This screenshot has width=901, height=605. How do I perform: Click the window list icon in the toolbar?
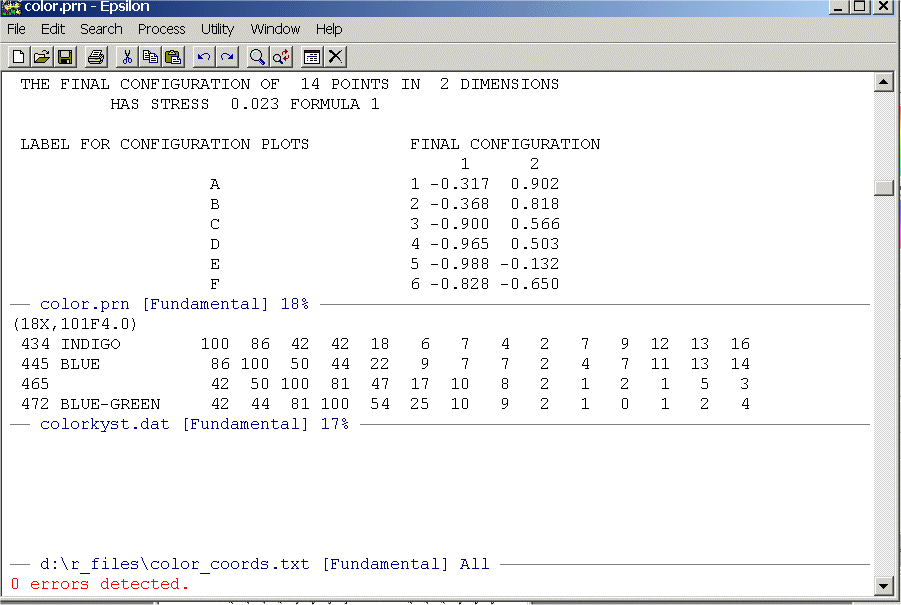tap(312, 57)
